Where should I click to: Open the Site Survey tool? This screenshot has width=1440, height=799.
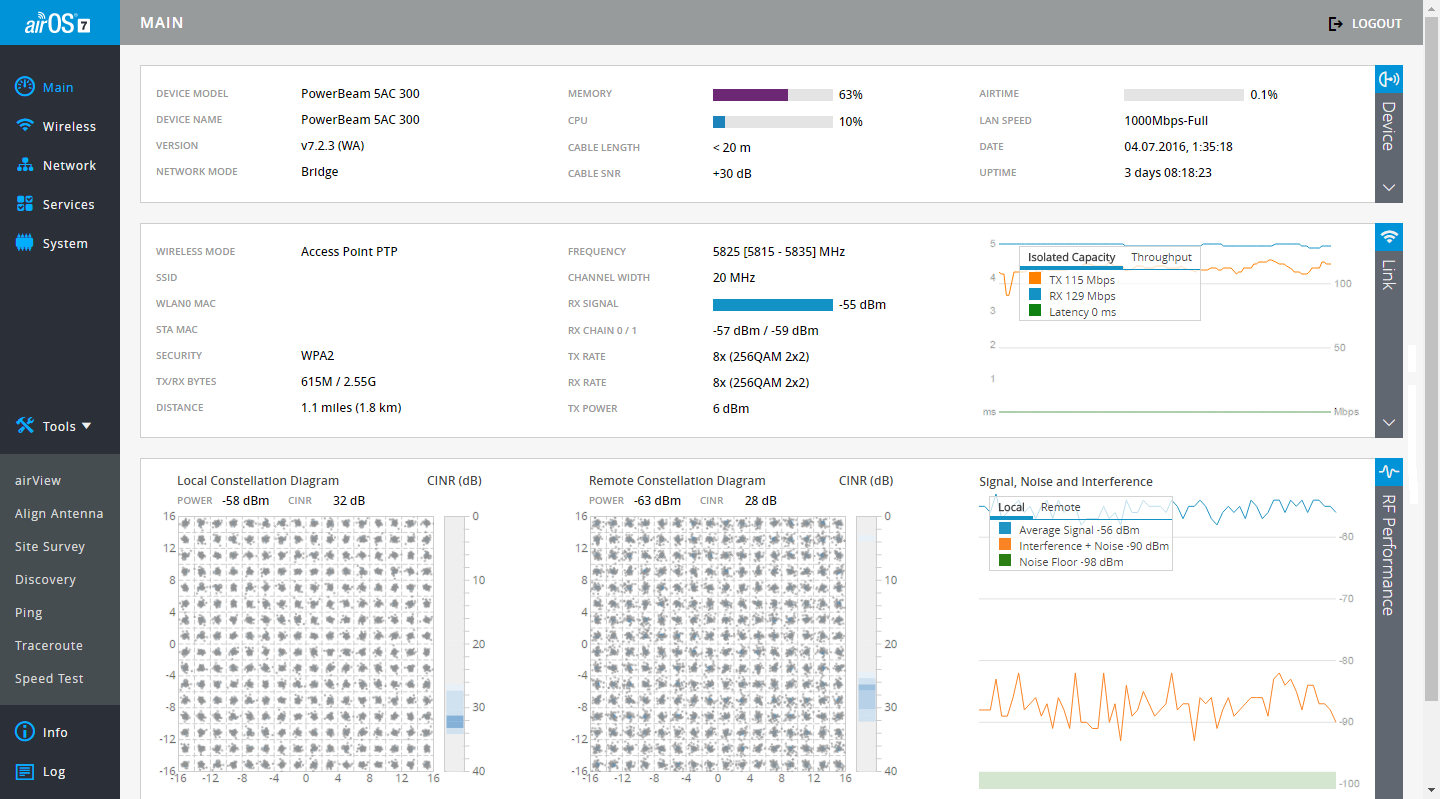(x=50, y=547)
